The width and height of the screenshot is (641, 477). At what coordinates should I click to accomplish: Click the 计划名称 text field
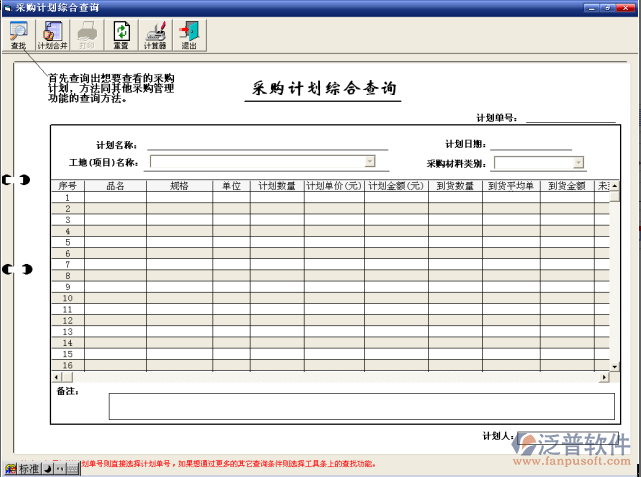(268, 144)
